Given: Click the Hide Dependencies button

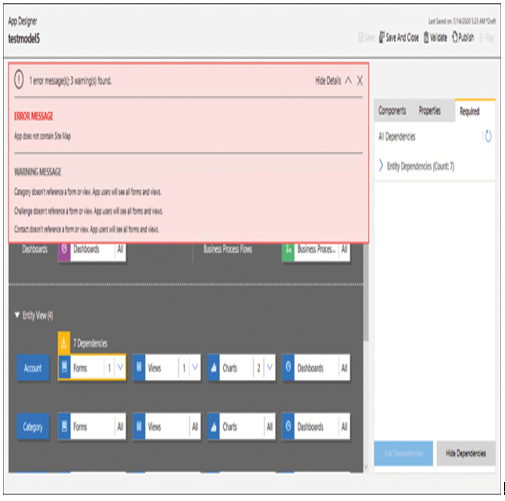Looking at the screenshot, I should click(466, 453).
